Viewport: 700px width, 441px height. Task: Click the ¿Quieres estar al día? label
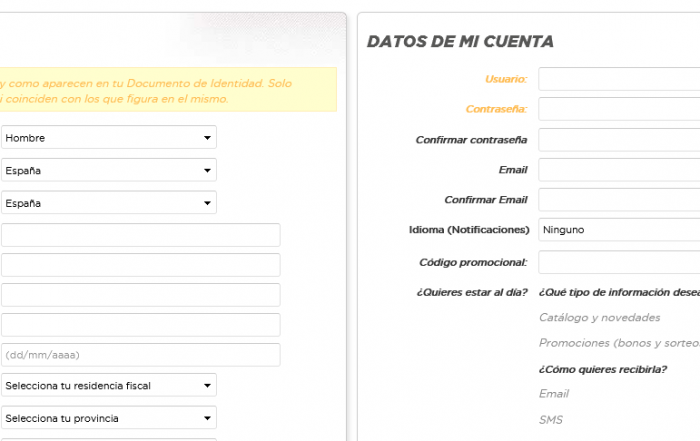pos(472,292)
